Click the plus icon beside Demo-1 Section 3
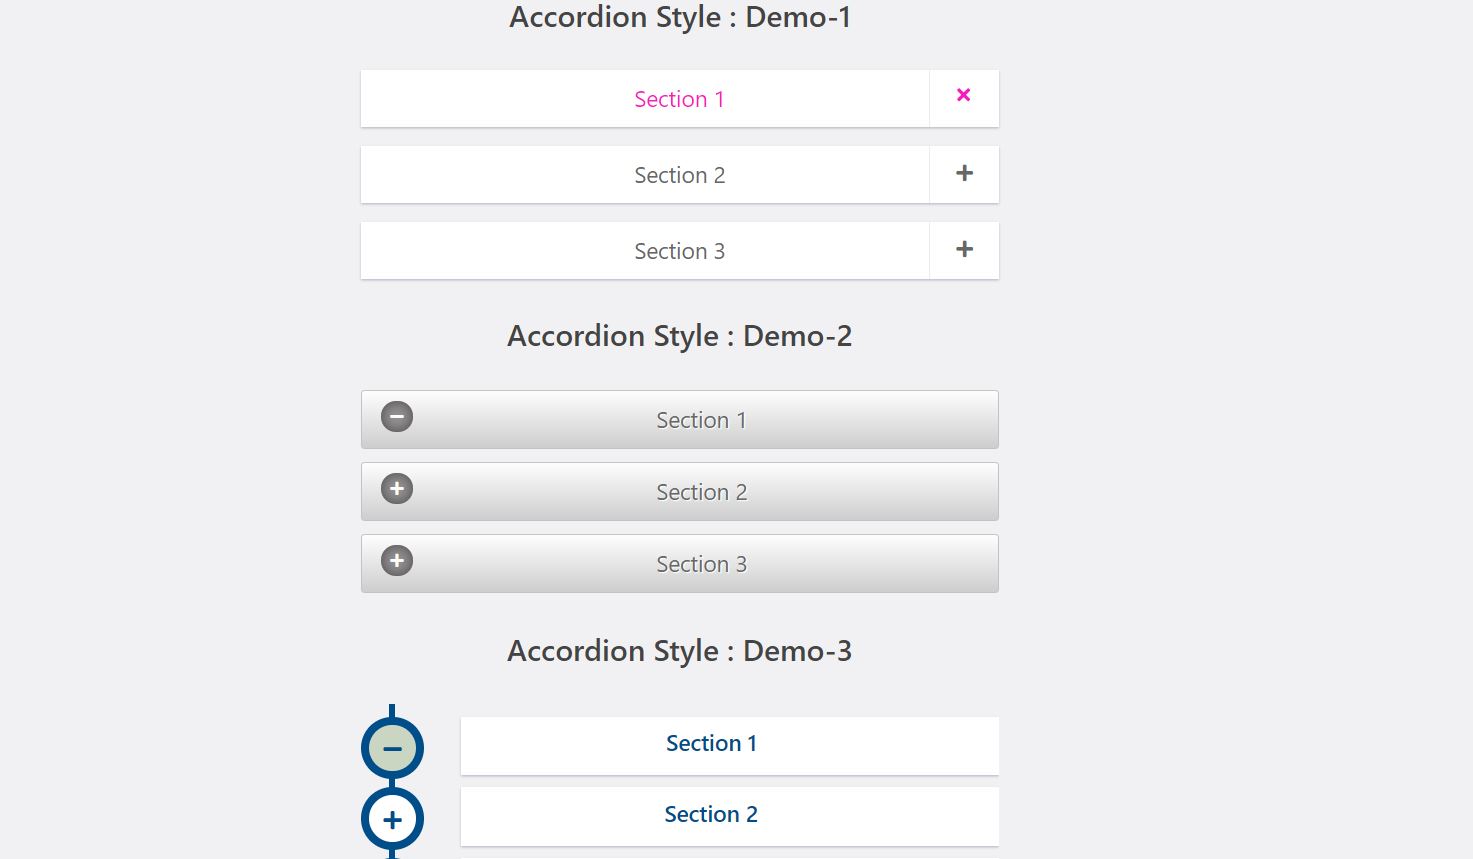This screenshot has width=1473, height=859. (964, 250)
